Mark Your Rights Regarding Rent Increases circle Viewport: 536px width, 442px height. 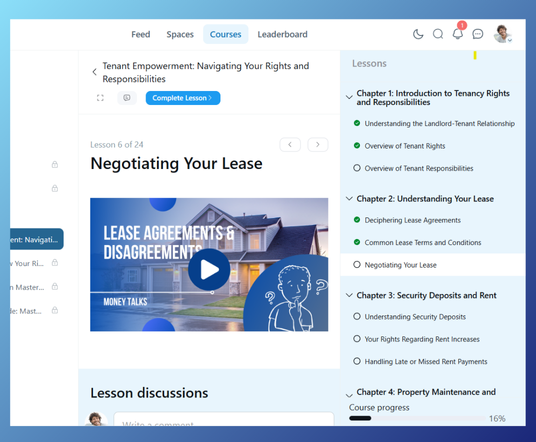[357, 339]
